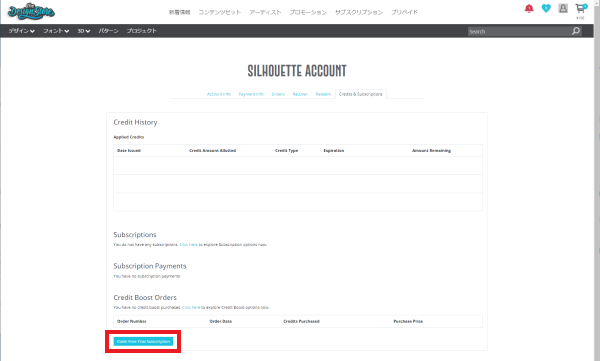Switch to the Redeem tab

[x=323, y=94]
